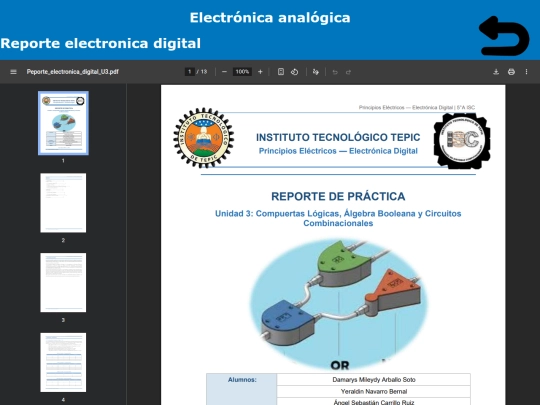Image resolution: width=540 pixels, height=405 pixels.
Task: Click the fit to page icon
Action: [281, 72]
